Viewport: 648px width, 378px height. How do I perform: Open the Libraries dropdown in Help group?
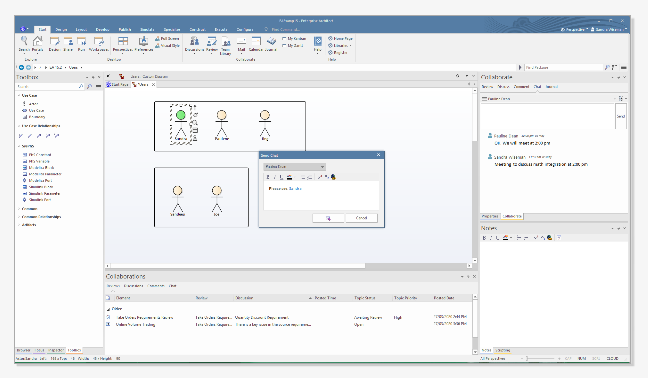click(340, 45)
